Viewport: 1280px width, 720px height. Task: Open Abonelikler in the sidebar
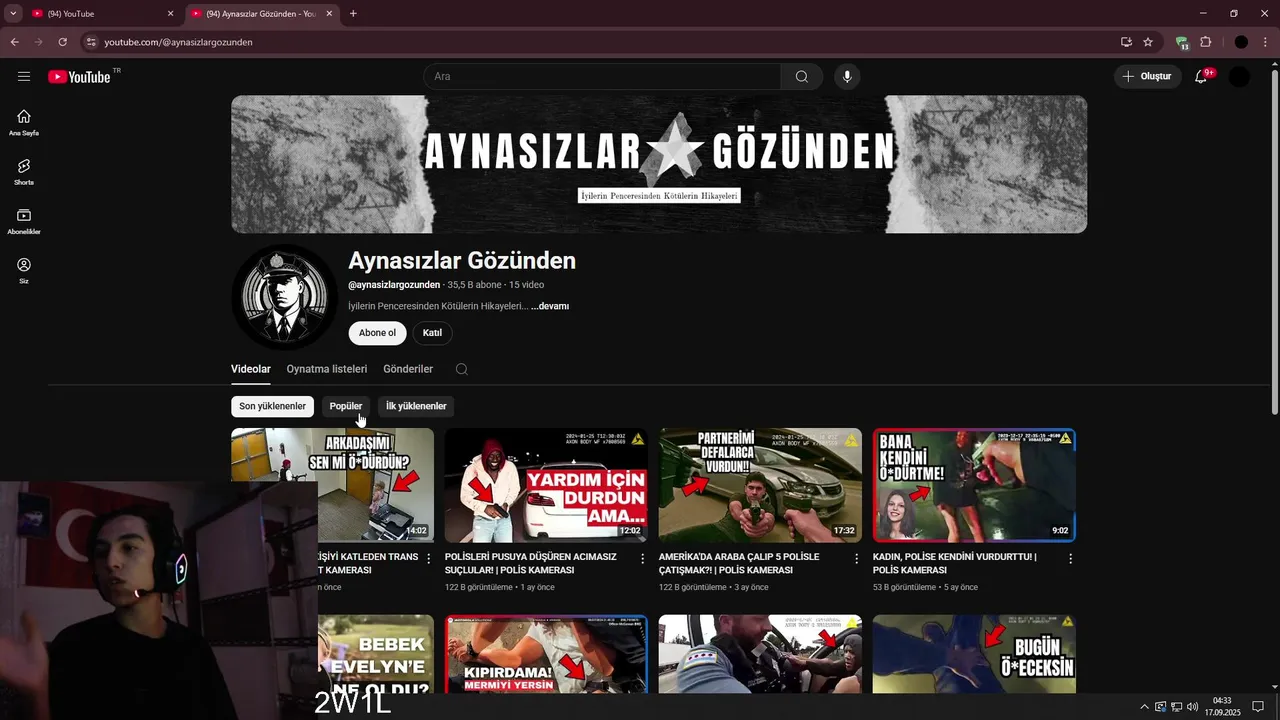point(24,221)
